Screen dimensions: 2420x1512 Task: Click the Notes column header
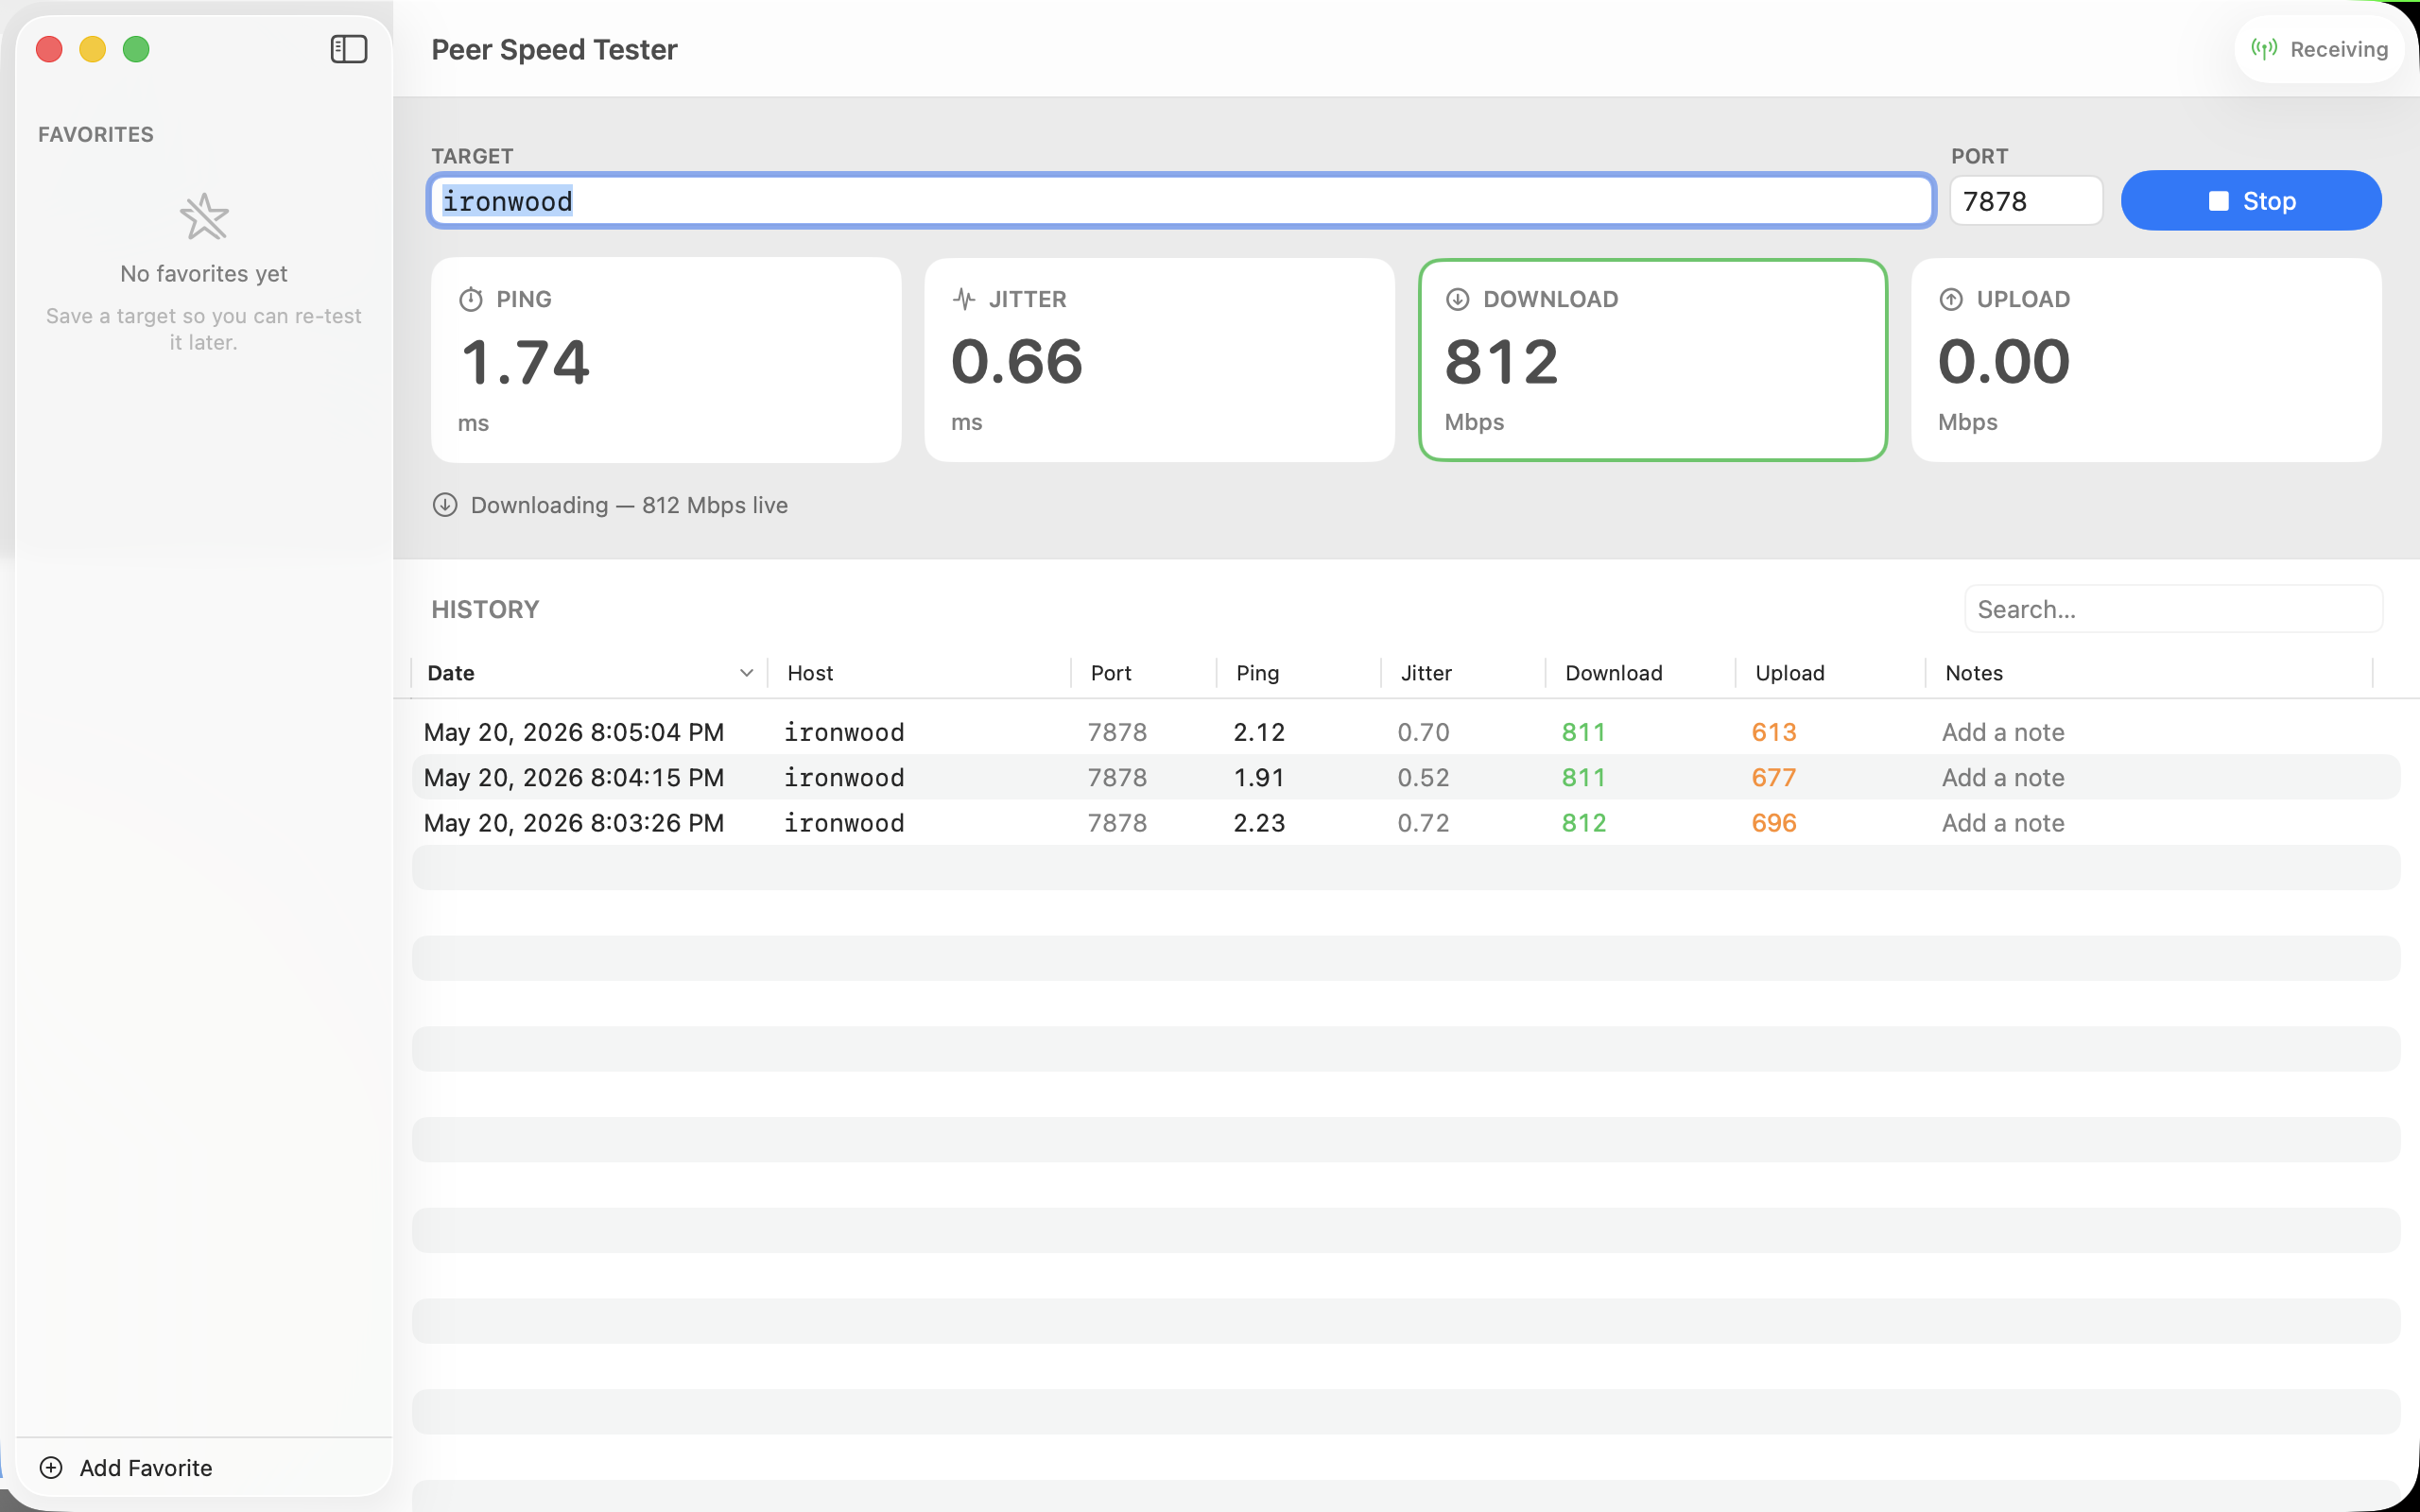click(x=2149, y=673)
